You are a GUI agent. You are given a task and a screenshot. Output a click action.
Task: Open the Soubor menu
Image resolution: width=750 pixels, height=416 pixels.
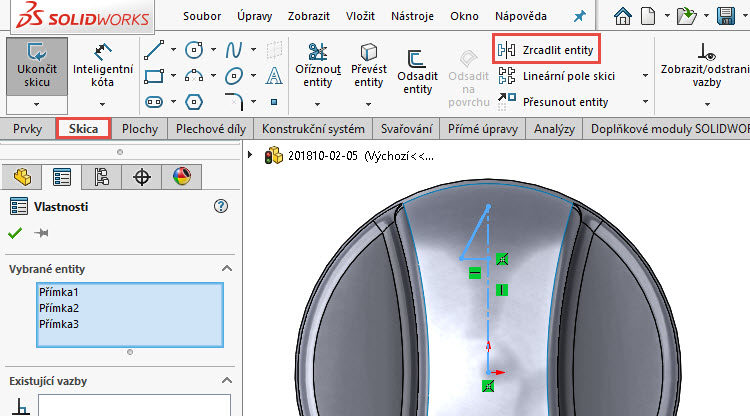[x=202, y=16]
